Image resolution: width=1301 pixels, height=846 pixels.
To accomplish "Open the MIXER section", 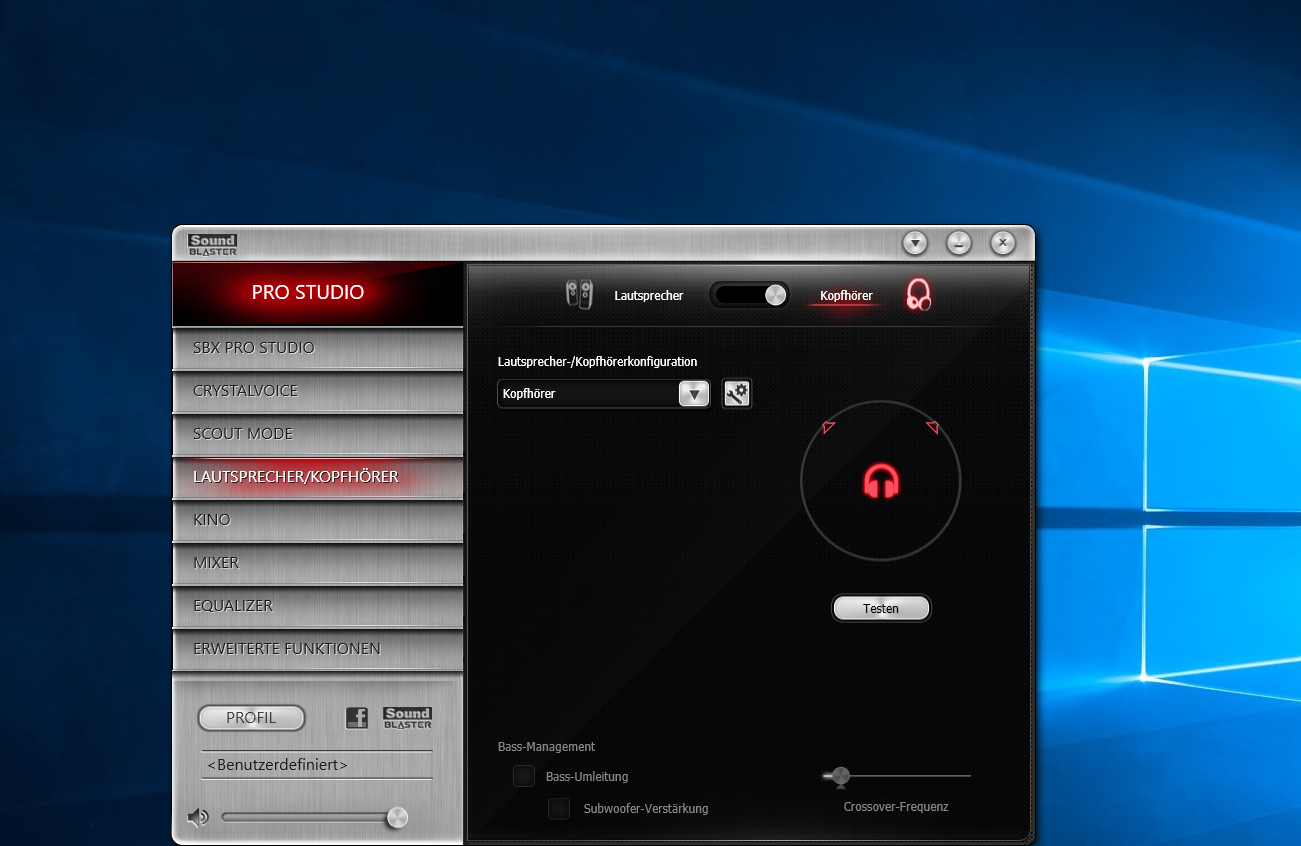I will 318,563.
